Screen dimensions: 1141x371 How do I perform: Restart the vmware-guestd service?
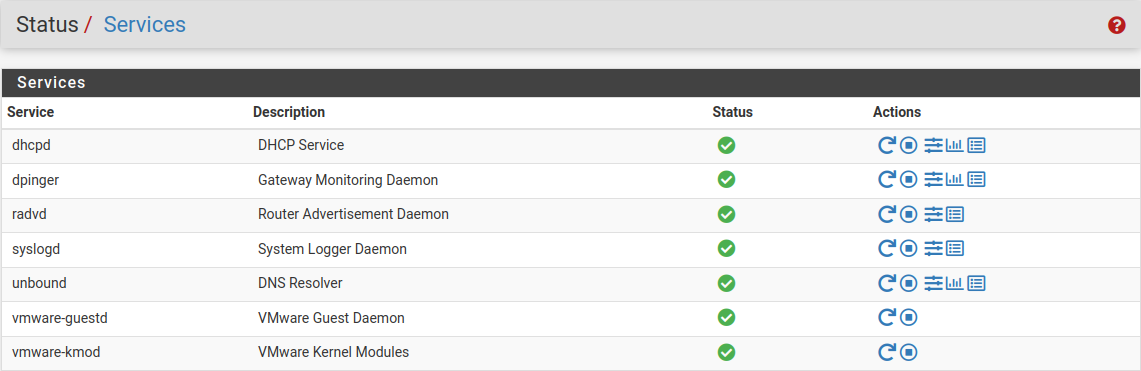[886, 318]
